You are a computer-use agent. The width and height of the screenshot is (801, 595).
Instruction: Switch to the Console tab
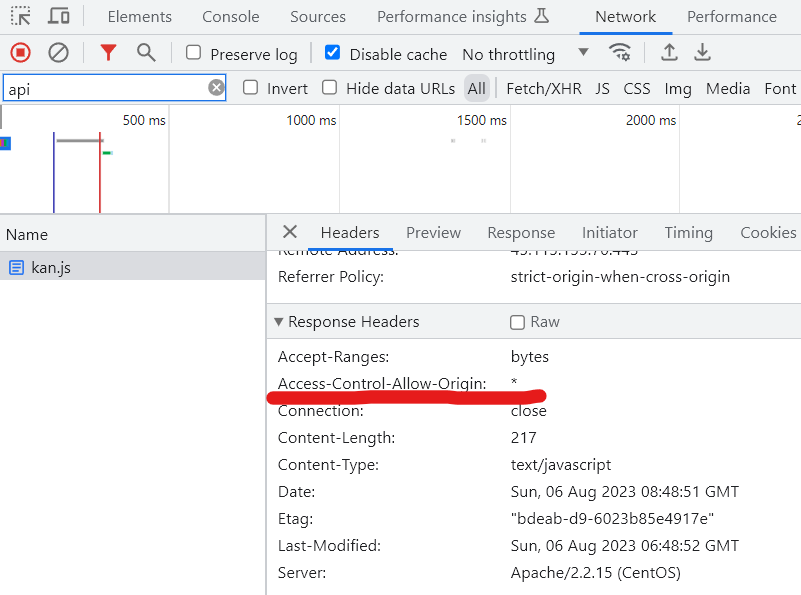click(x=231, y=17)
